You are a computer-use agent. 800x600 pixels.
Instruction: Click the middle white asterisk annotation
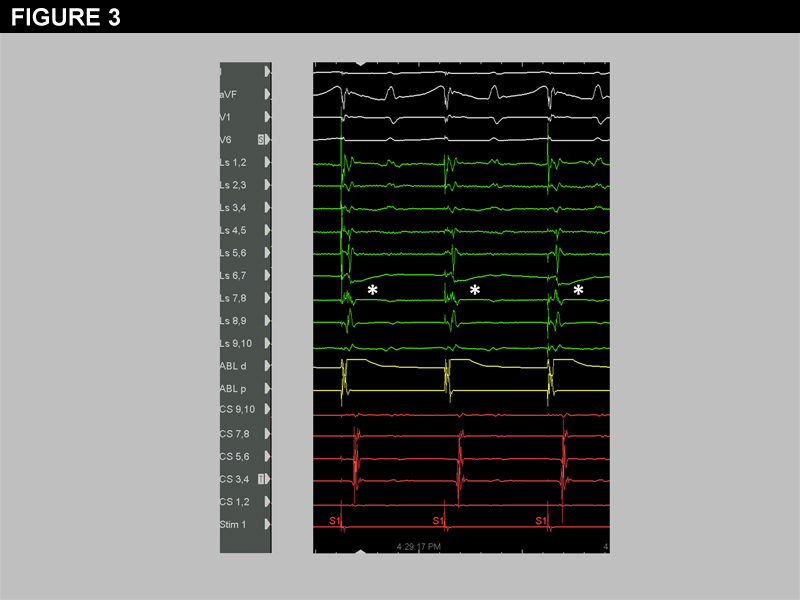click(x=475, y=290)
